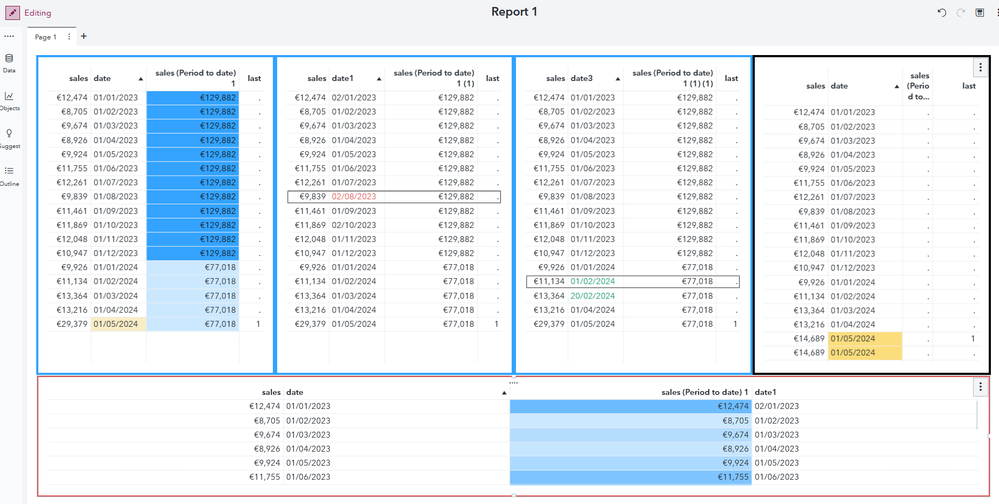Select the red 02/08/2023 date cell
The height and width of the screenshot is (504, 999).
[x=354, y=197]
